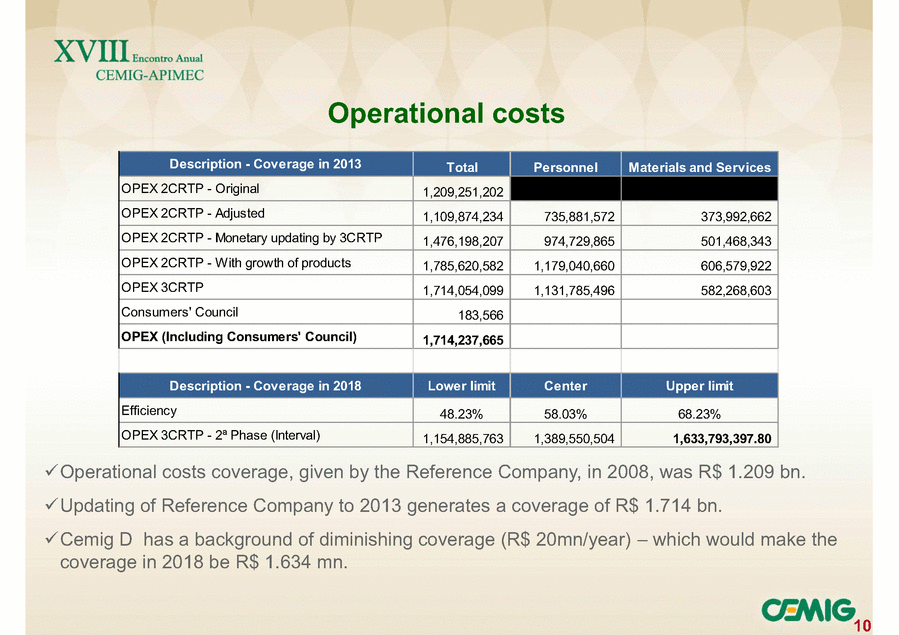Click the Description - Coverage in 2013 header
The height and width of the screenshot is (635, 899).
point(265,164)
